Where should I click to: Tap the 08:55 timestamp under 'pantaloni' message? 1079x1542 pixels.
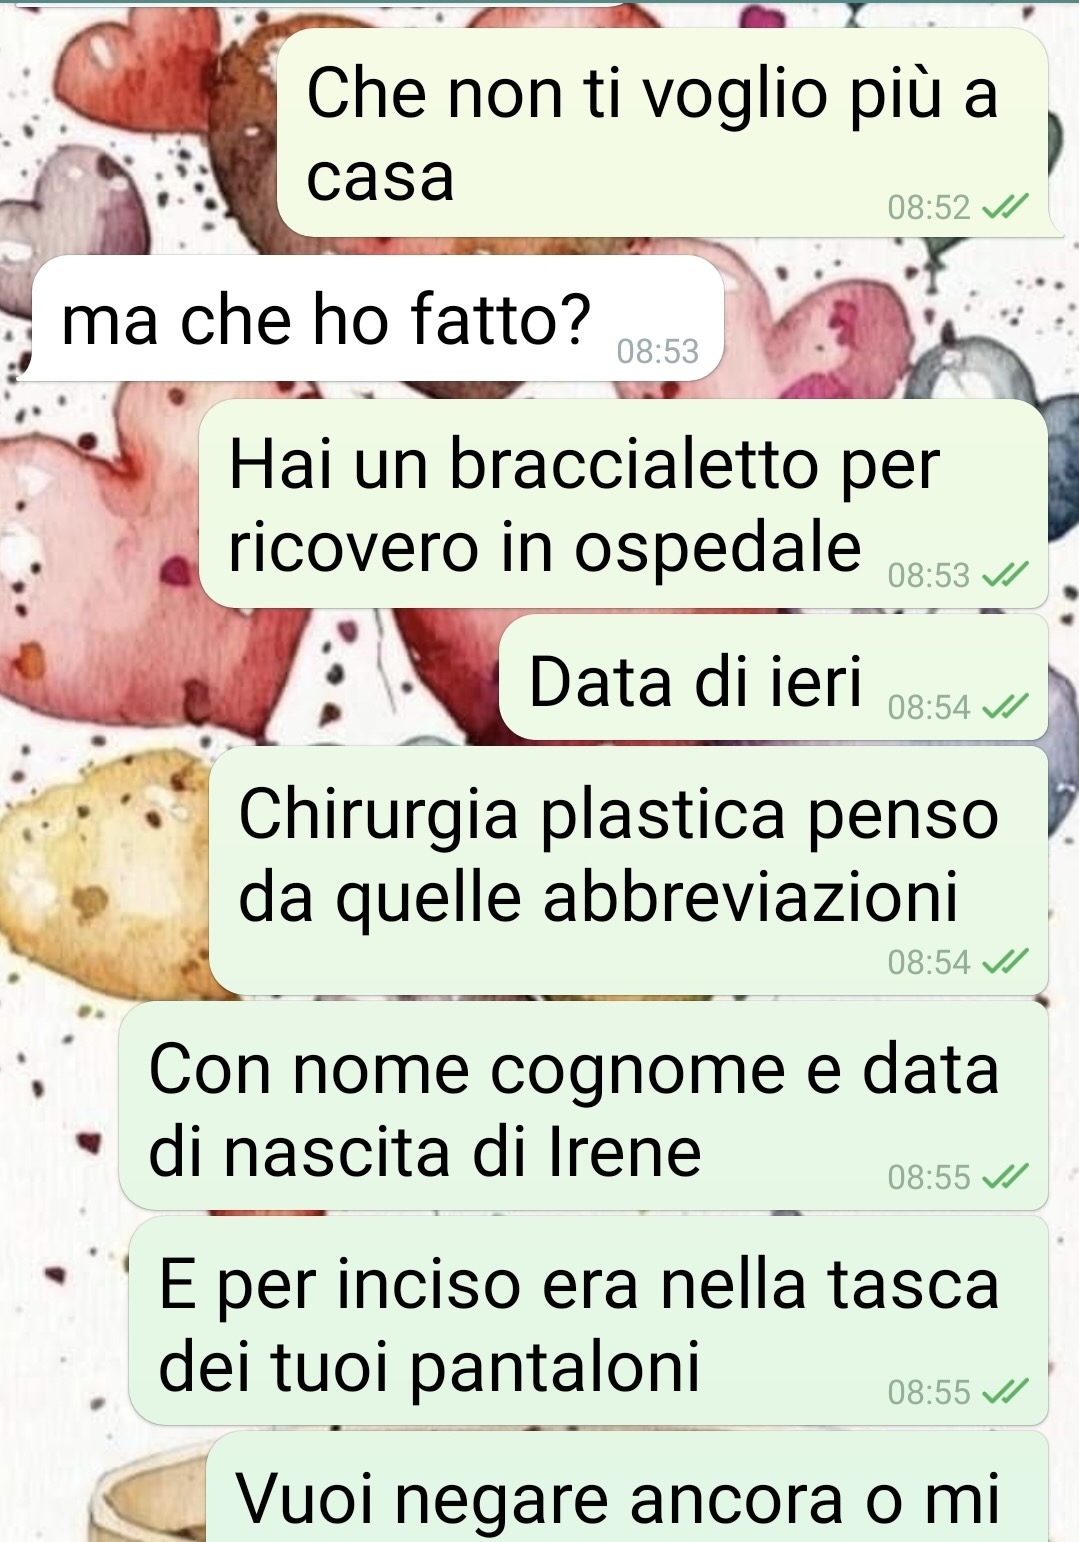(929, 1392)
